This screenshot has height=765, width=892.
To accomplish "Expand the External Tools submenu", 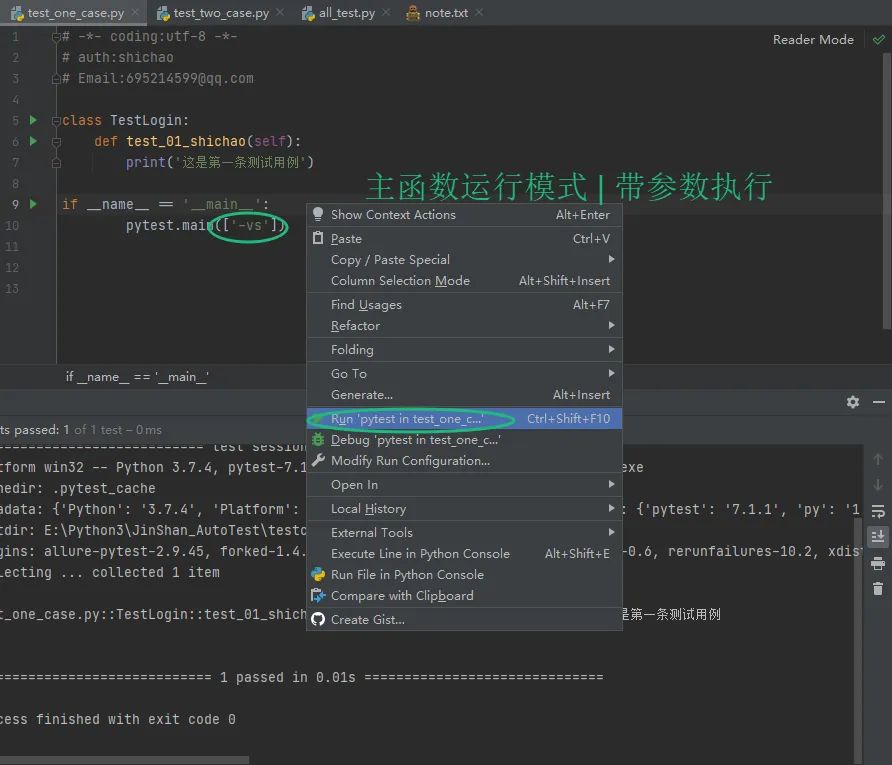I will (x=464, y=532).
